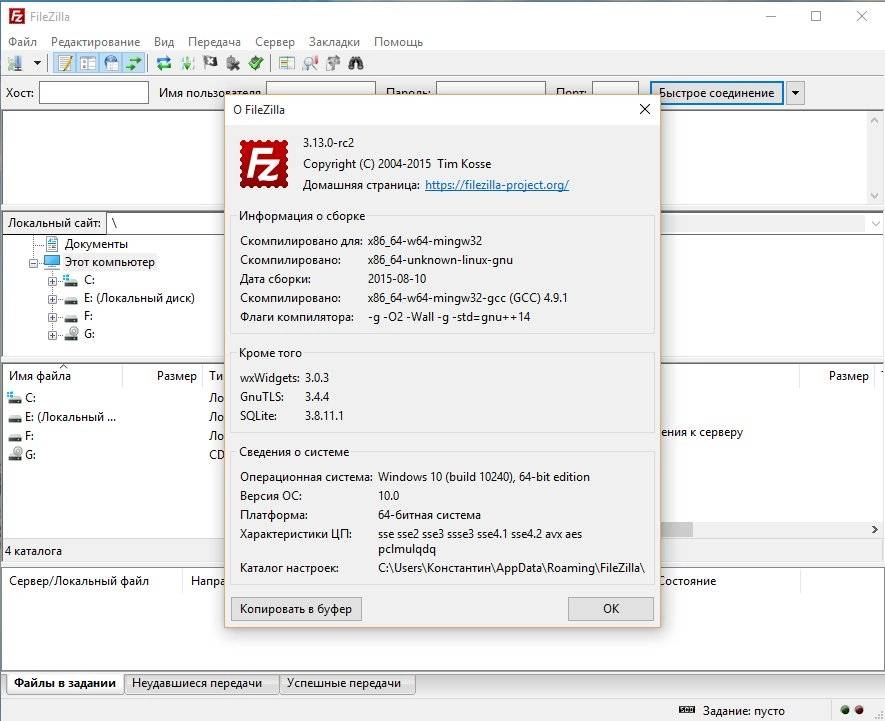Select Документы in the local tree
The width and height of the screenshot is (885, 721).
click(x=96, y=244)
